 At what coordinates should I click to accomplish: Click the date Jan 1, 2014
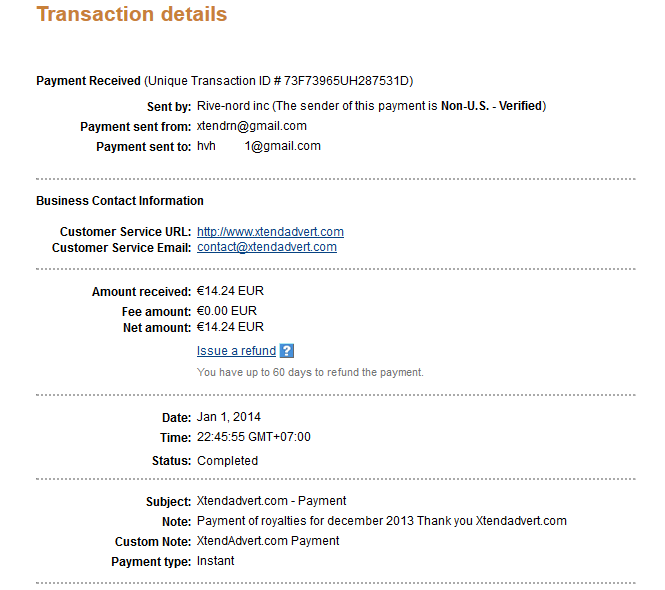(x=229, y=417)
